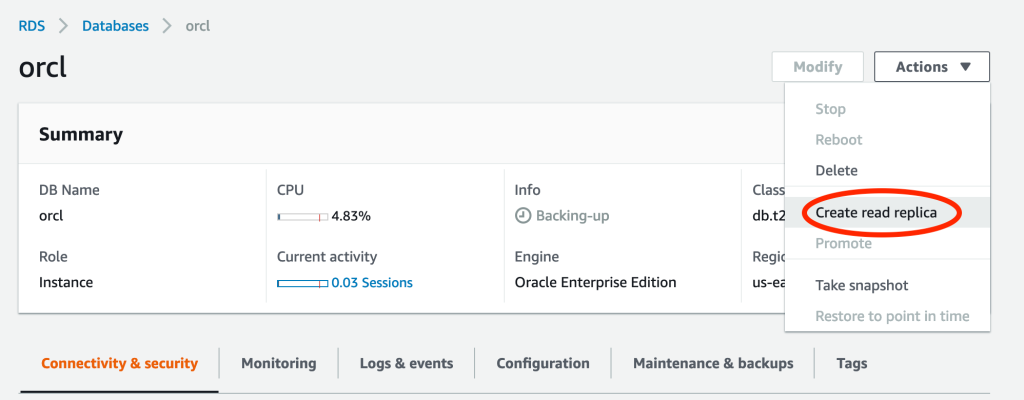The image size is (1024, 400).
Task: Click the Modify button
Action: tap(817, 67)
